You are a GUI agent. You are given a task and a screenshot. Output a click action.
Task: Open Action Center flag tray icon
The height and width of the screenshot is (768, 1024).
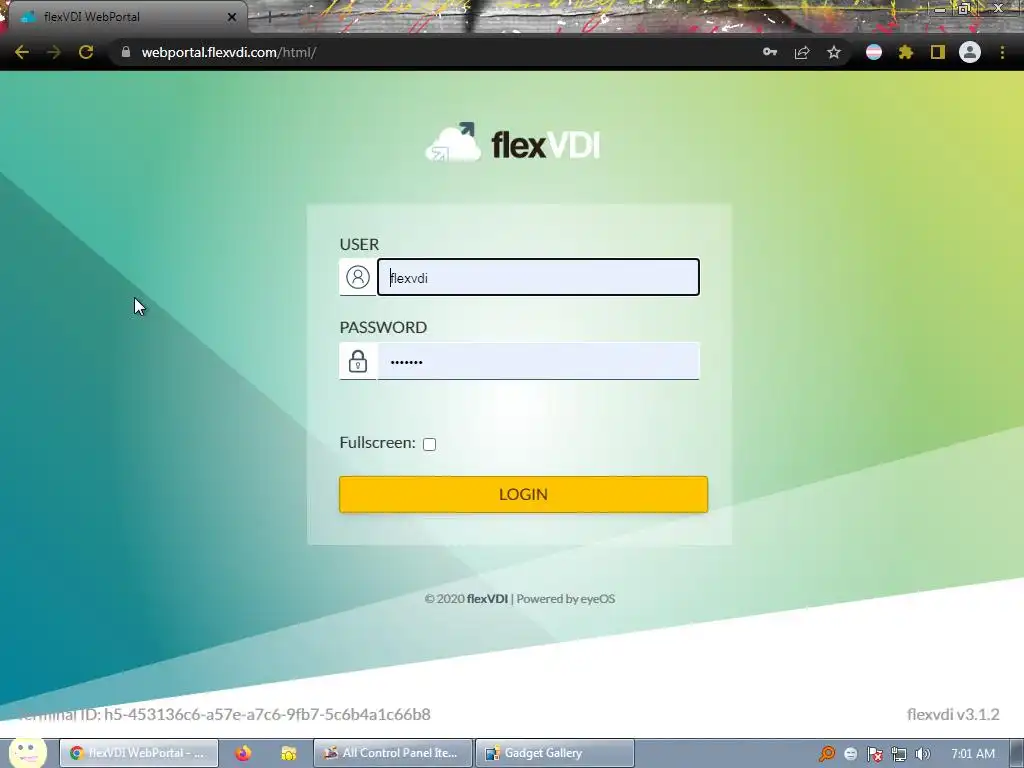point(874,754)
